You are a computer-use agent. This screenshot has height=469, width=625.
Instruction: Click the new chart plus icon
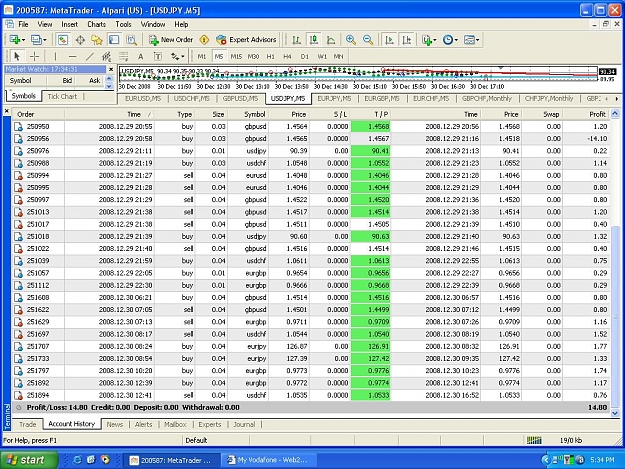tap(15, 39)
